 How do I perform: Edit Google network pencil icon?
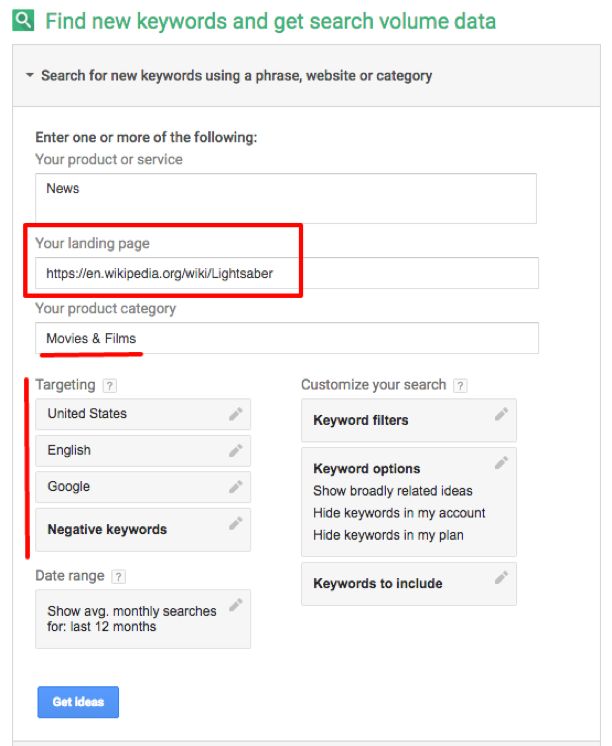click(235, 487)
